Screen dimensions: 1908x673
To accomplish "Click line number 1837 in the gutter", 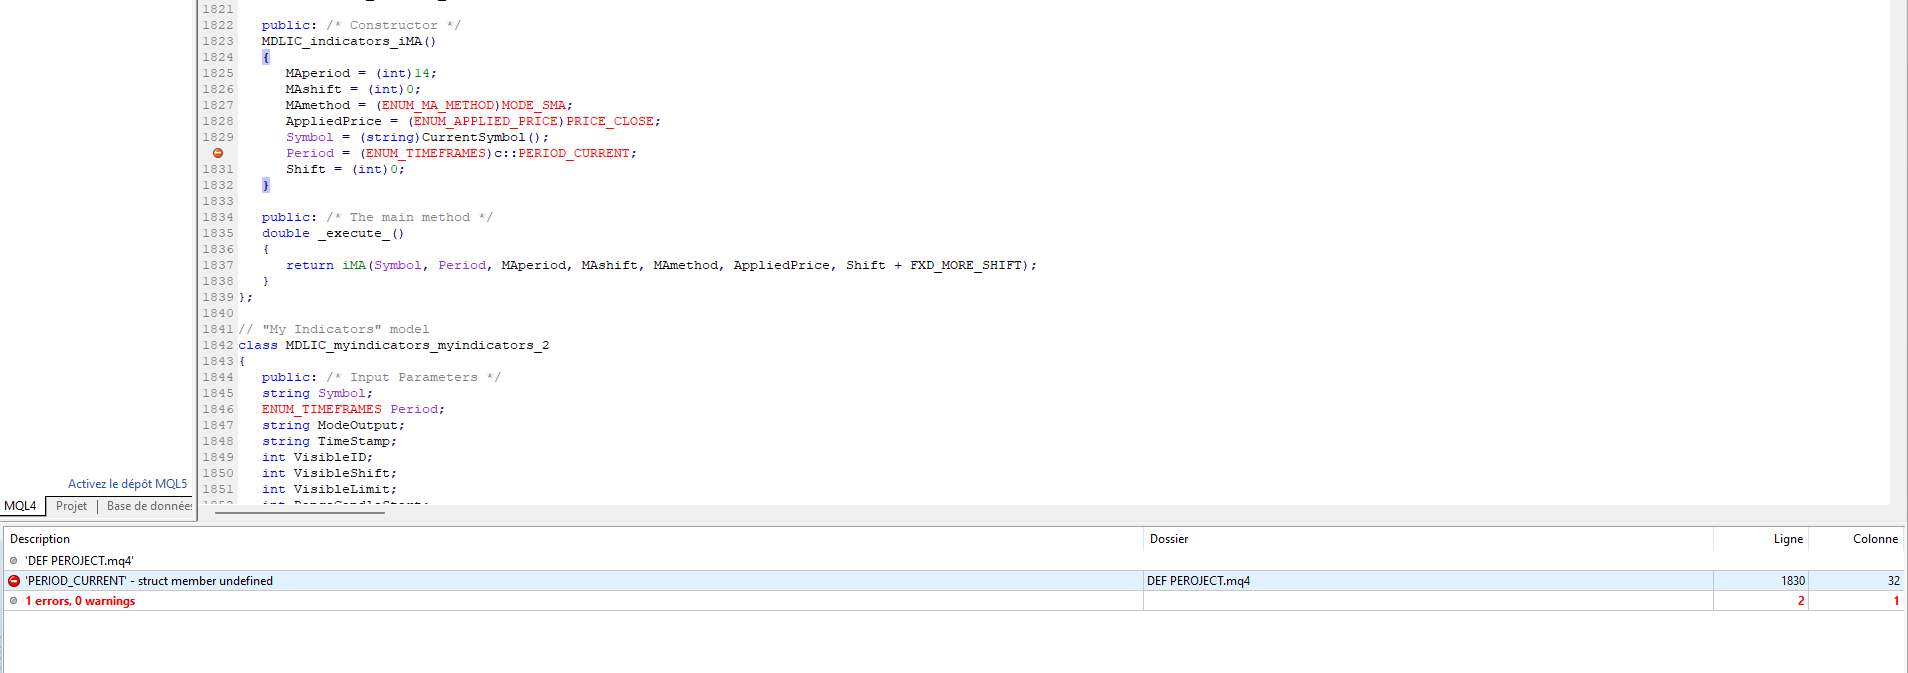I will (x=218, y=265).
